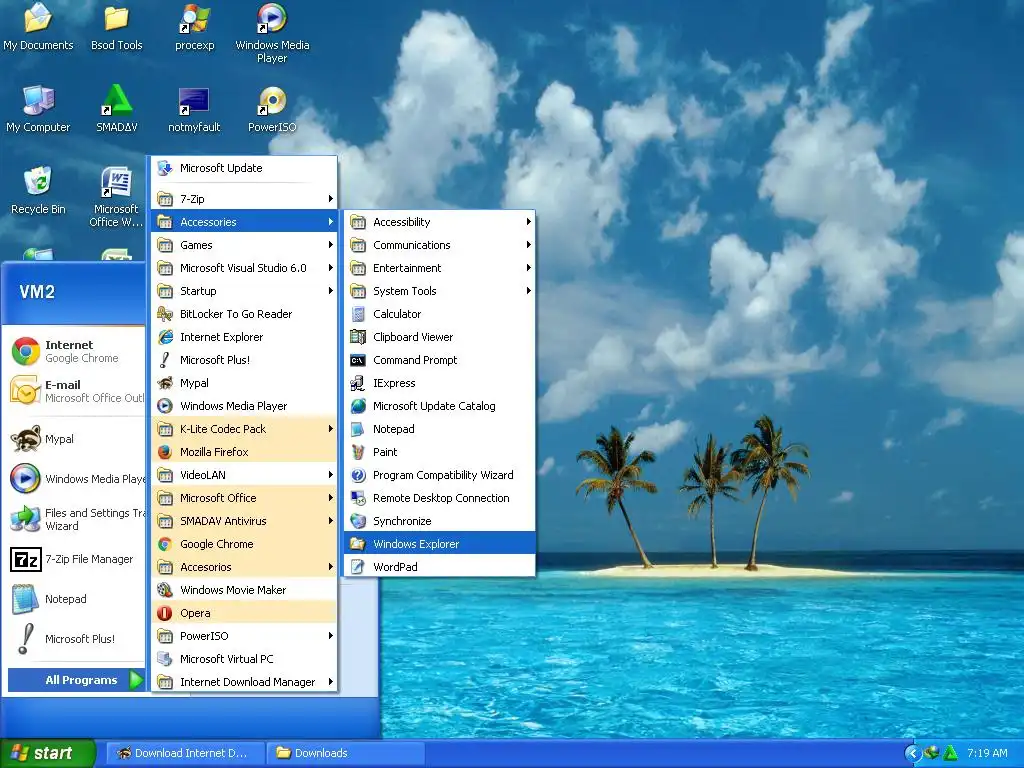
Task: Select the Recycle Bin icon
Action: [38, 191]
